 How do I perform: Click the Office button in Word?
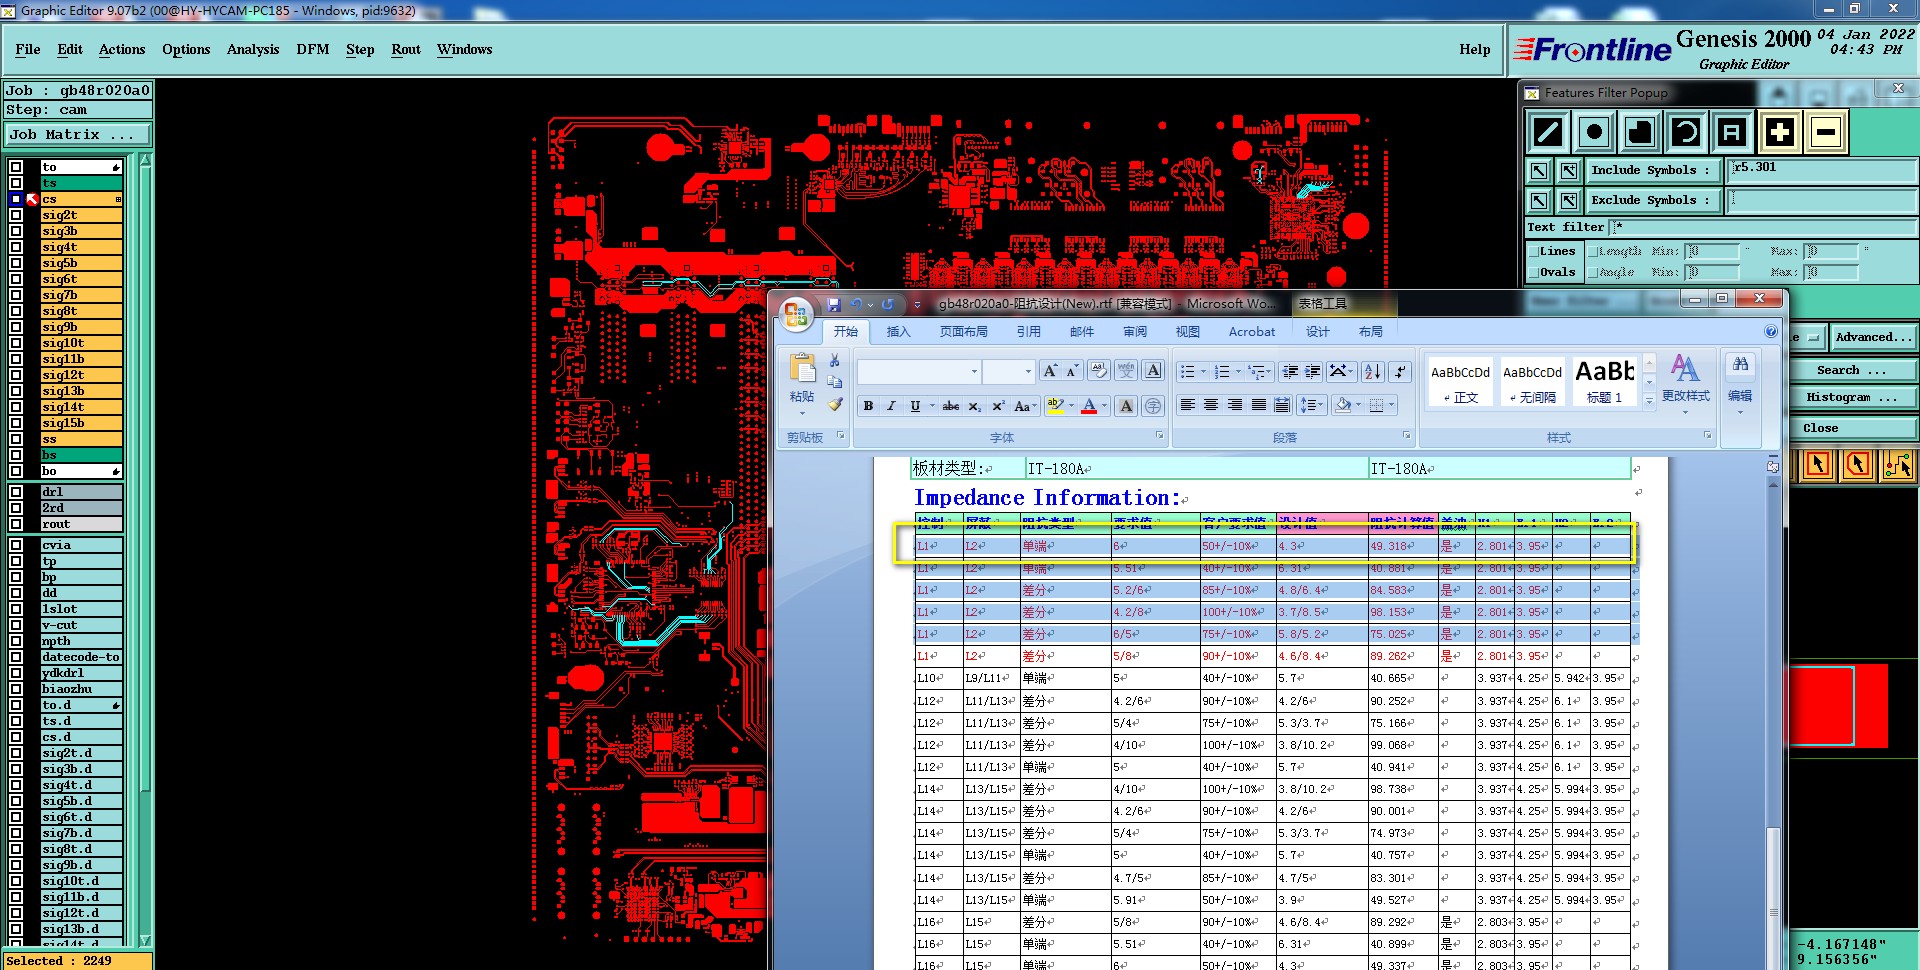tap(797, 315)
